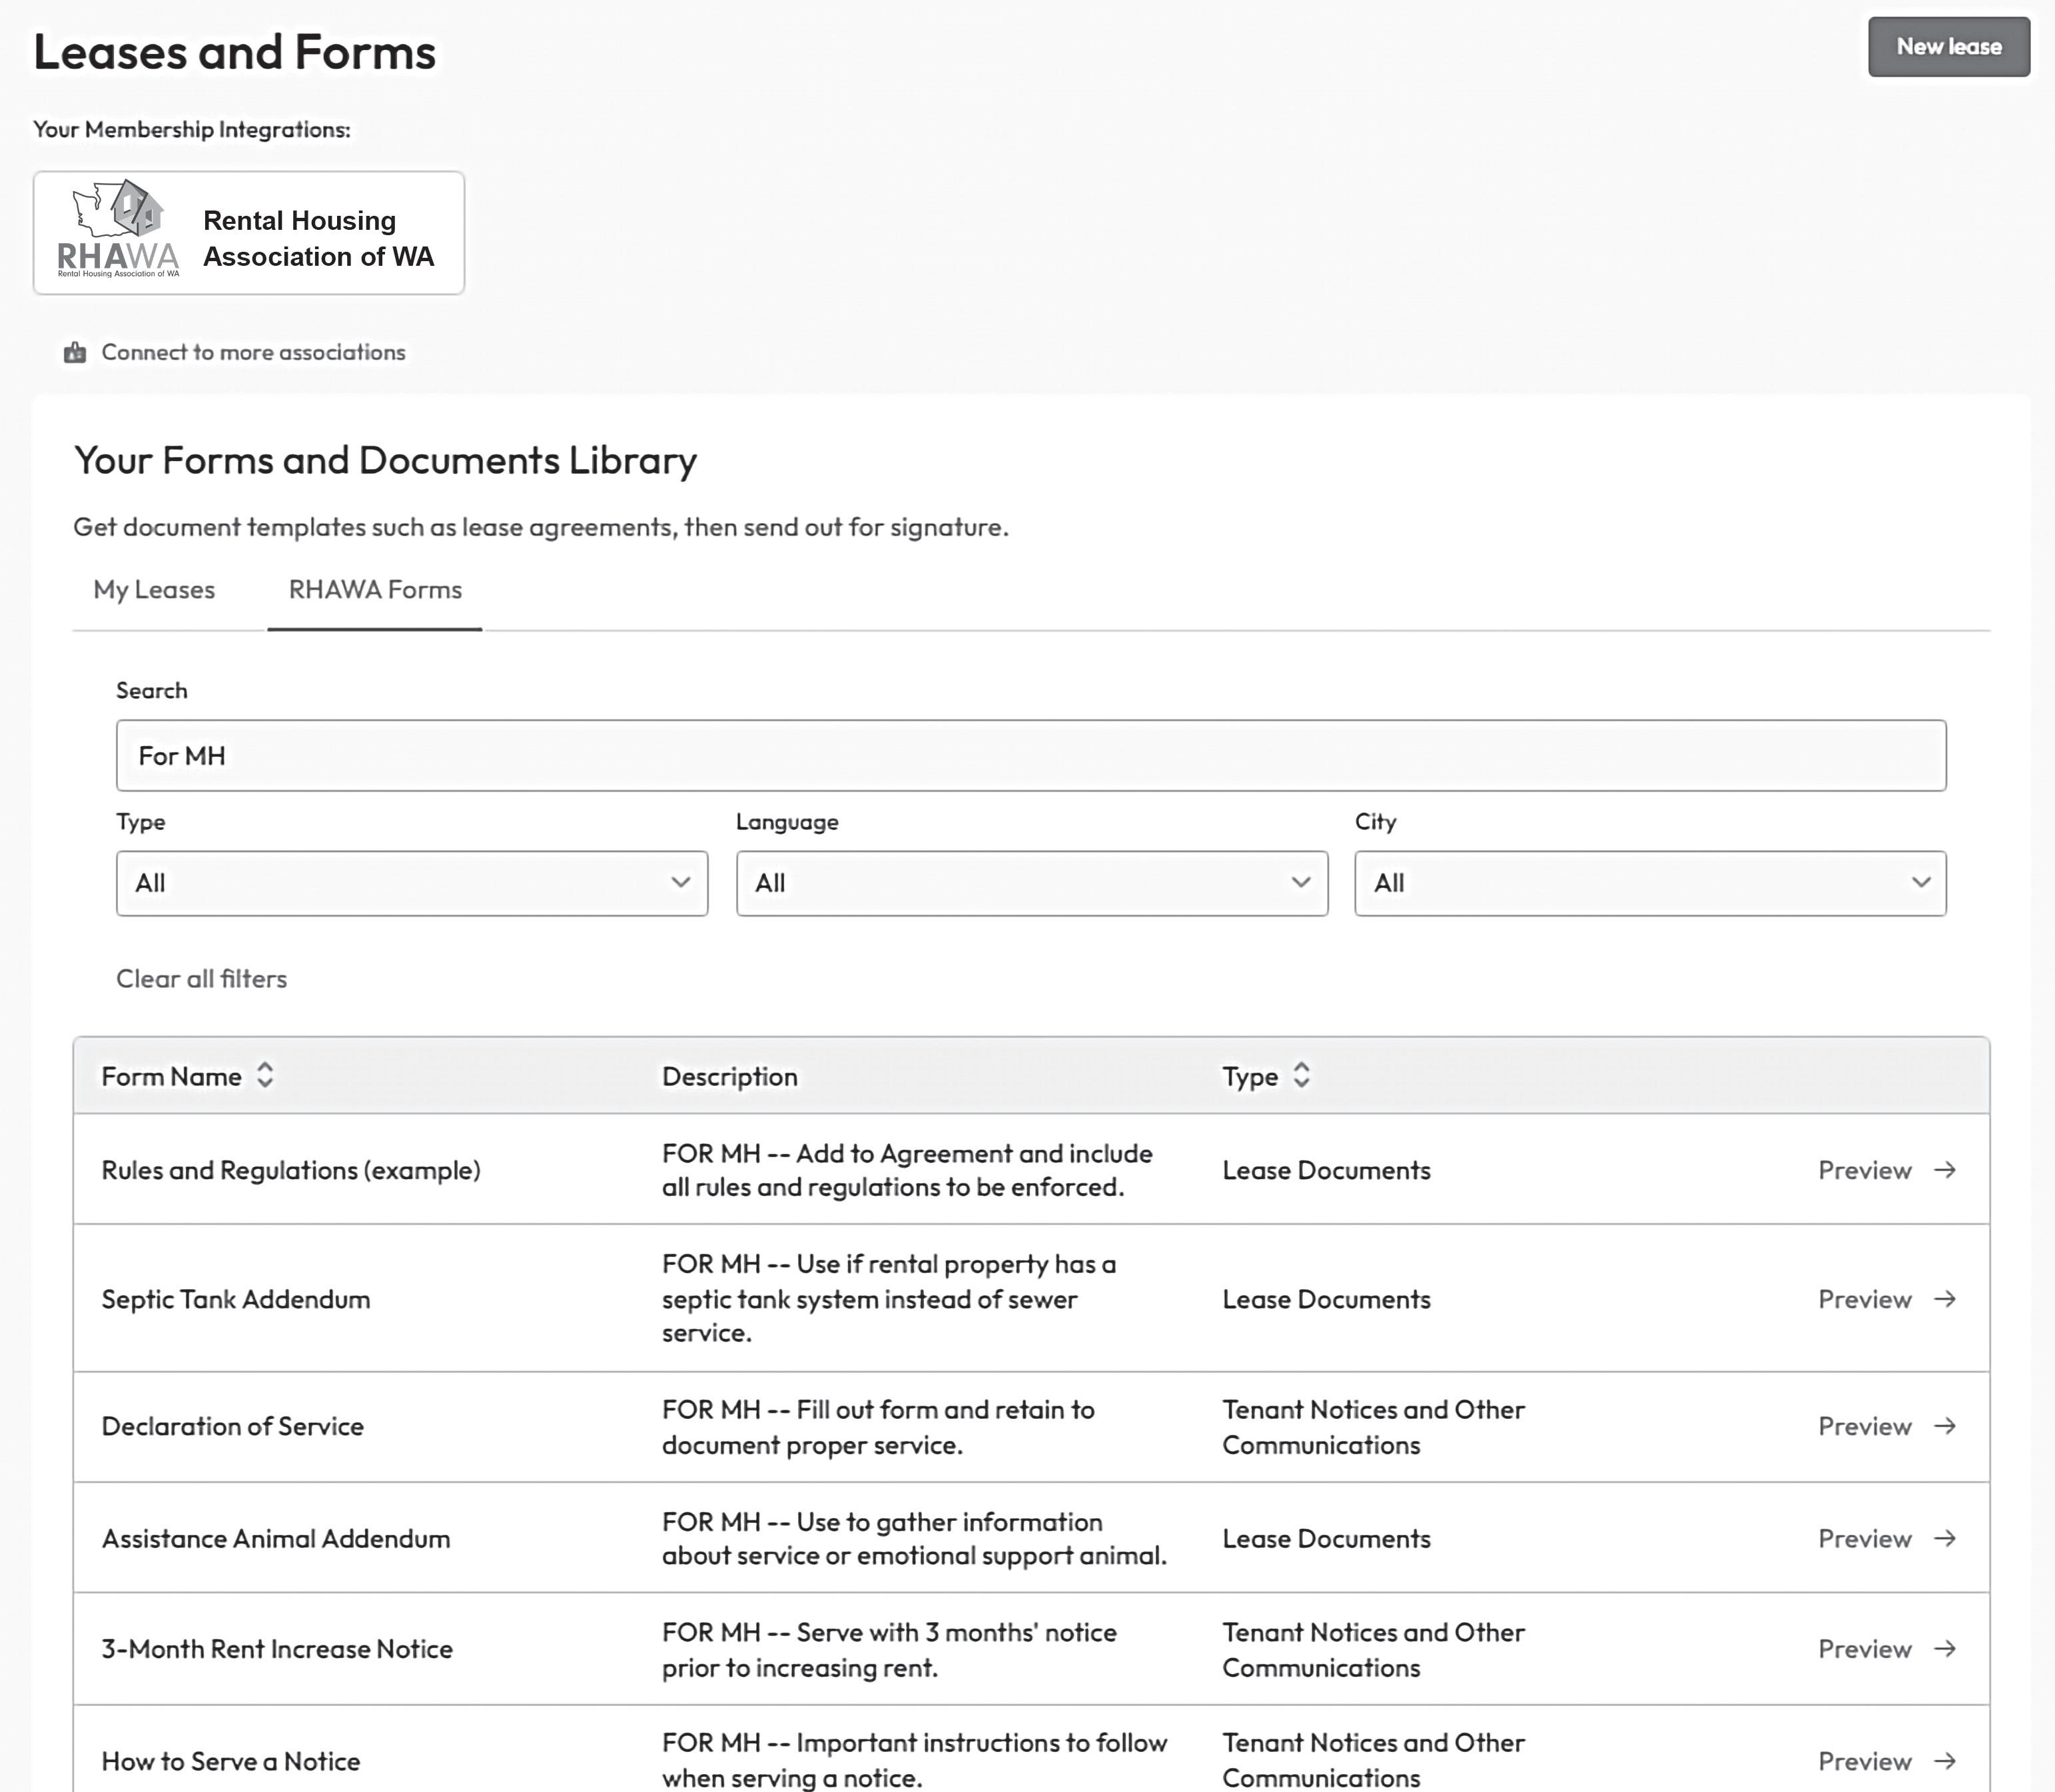Sort by Form Name using sort arrows

click(265, 1075)
